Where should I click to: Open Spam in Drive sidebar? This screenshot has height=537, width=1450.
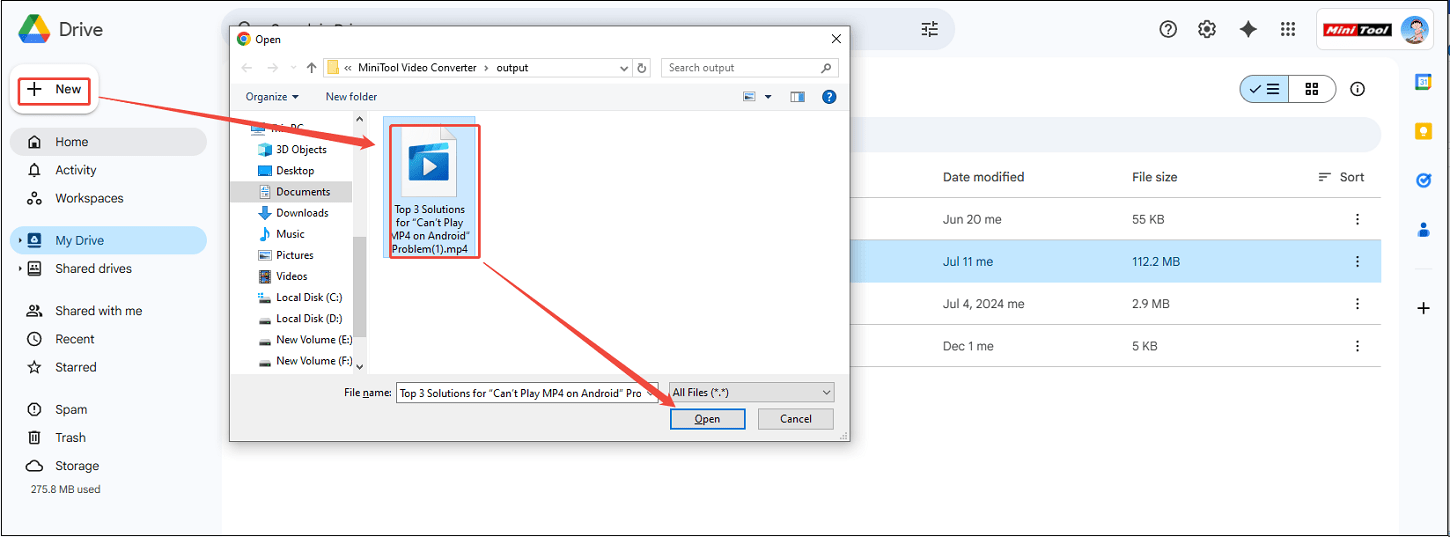[108, 409]
